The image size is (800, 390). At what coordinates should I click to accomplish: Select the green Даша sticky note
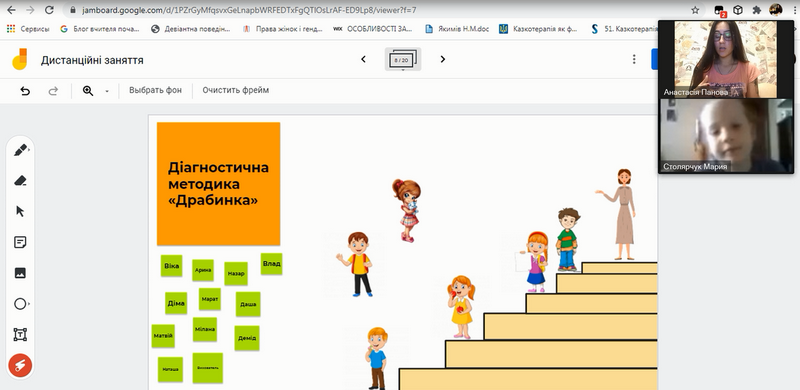[248, 304]
